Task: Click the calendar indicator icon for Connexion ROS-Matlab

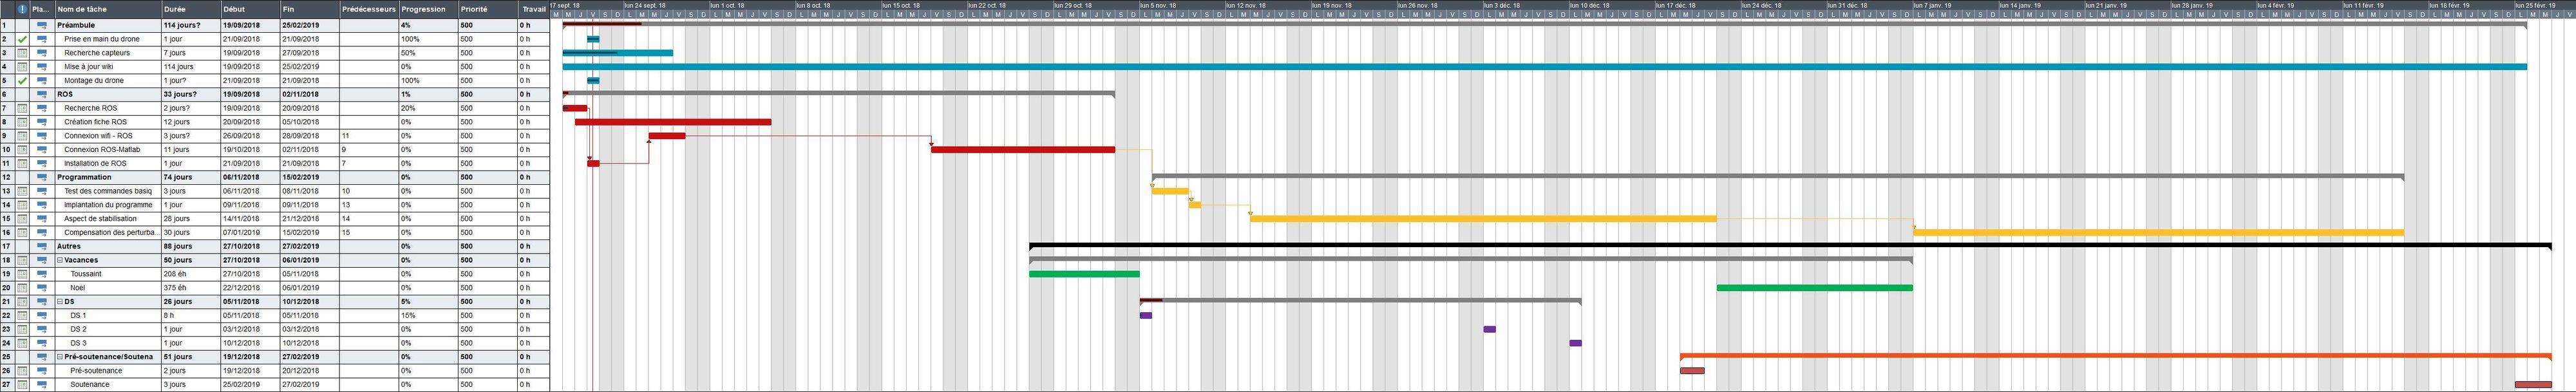Action: point(22,150)
